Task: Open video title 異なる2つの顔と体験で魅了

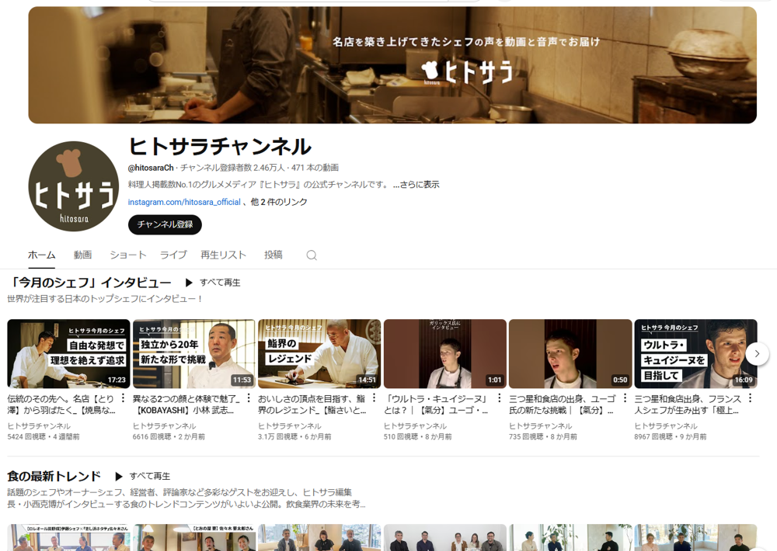Action: (x=187, y=404)
